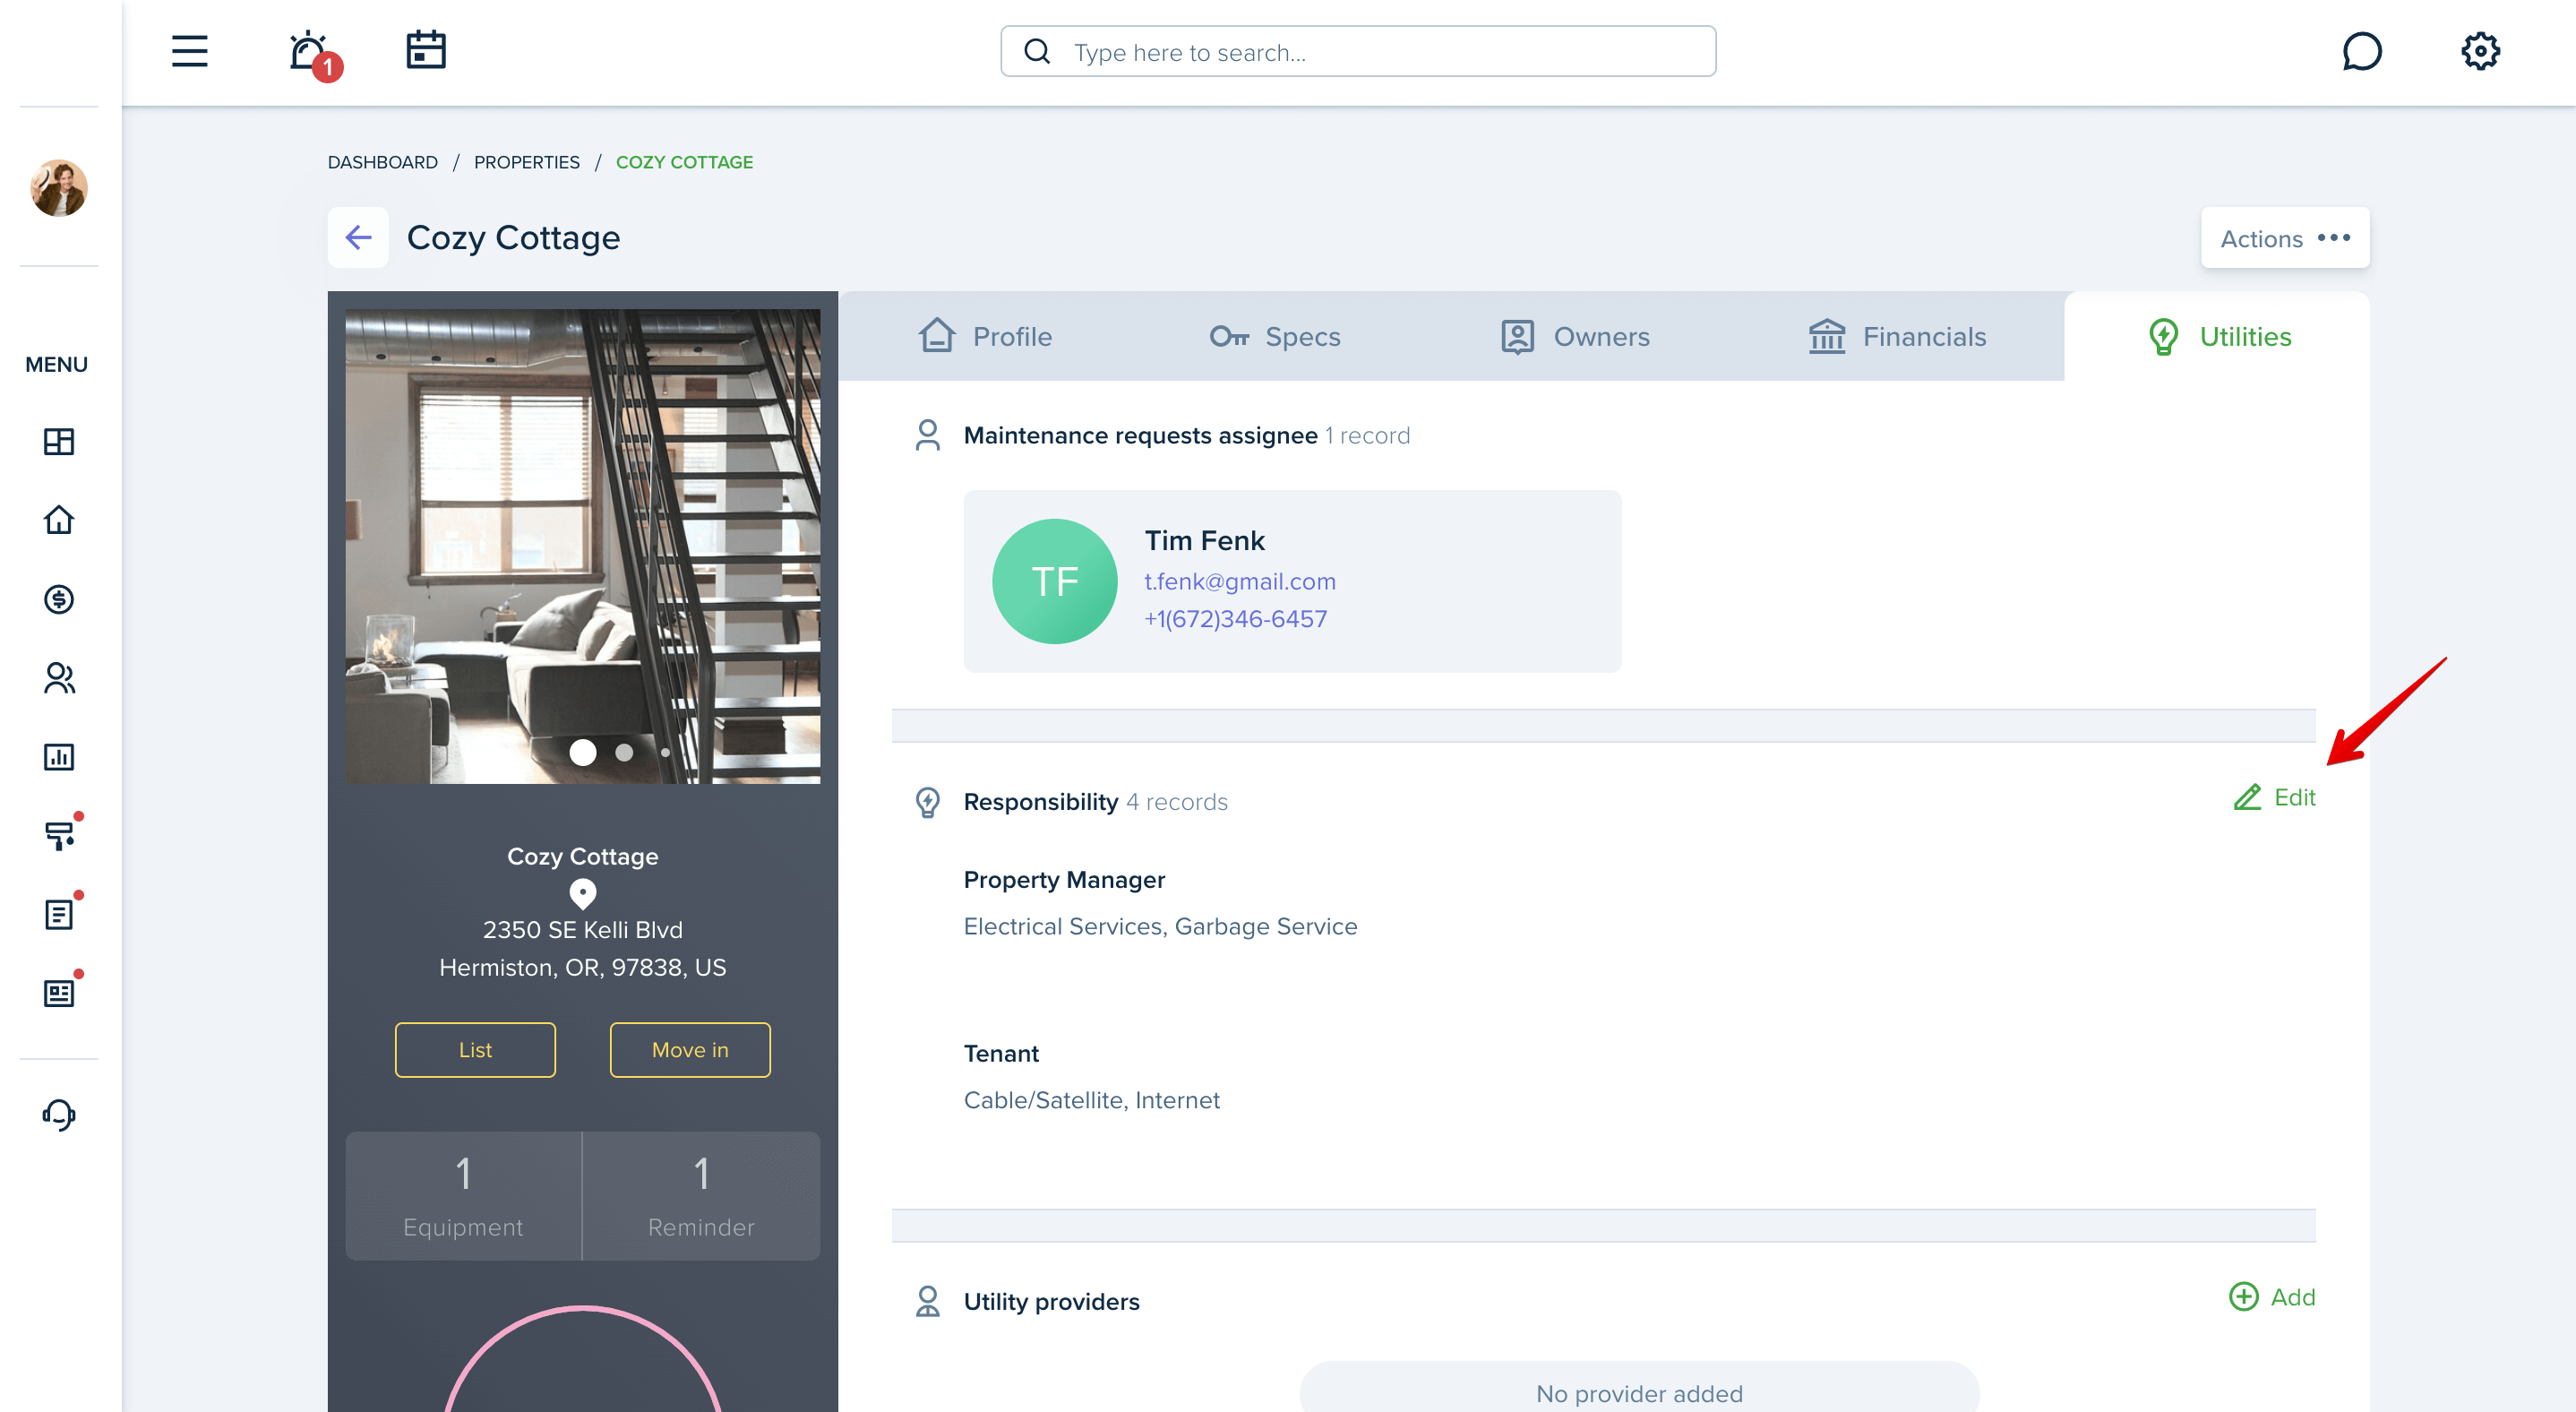
Task: Open the chat messages icon
Action: pos(2362,51)
